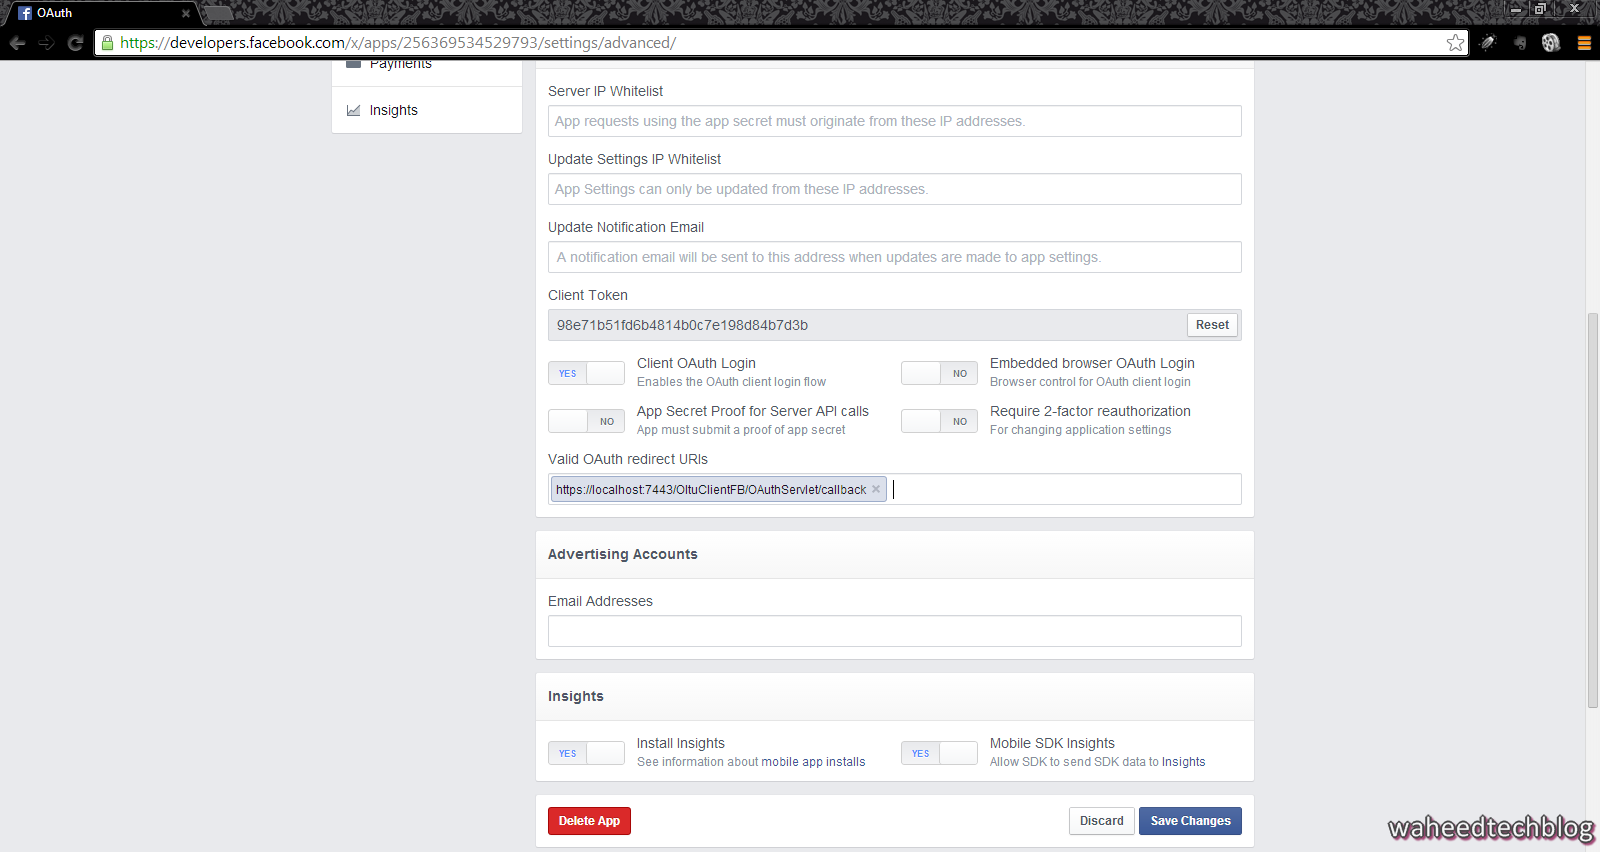Open a new browser tab
Screen dimensions: 1600x852
(218, 13)
